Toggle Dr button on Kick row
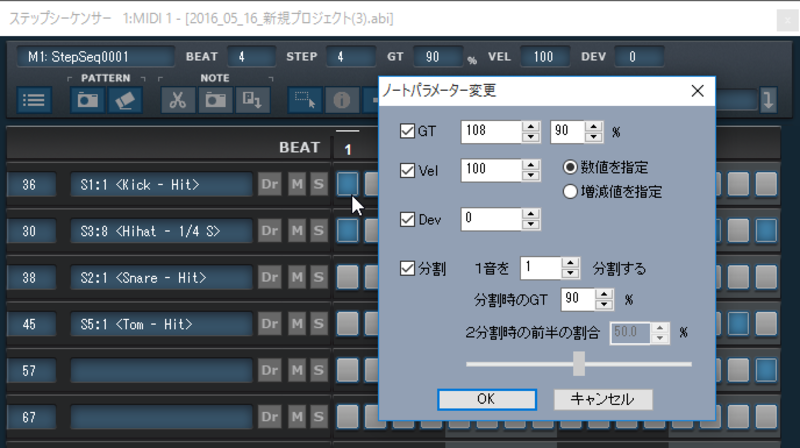The image size is (800, 448). coord(269,184)
